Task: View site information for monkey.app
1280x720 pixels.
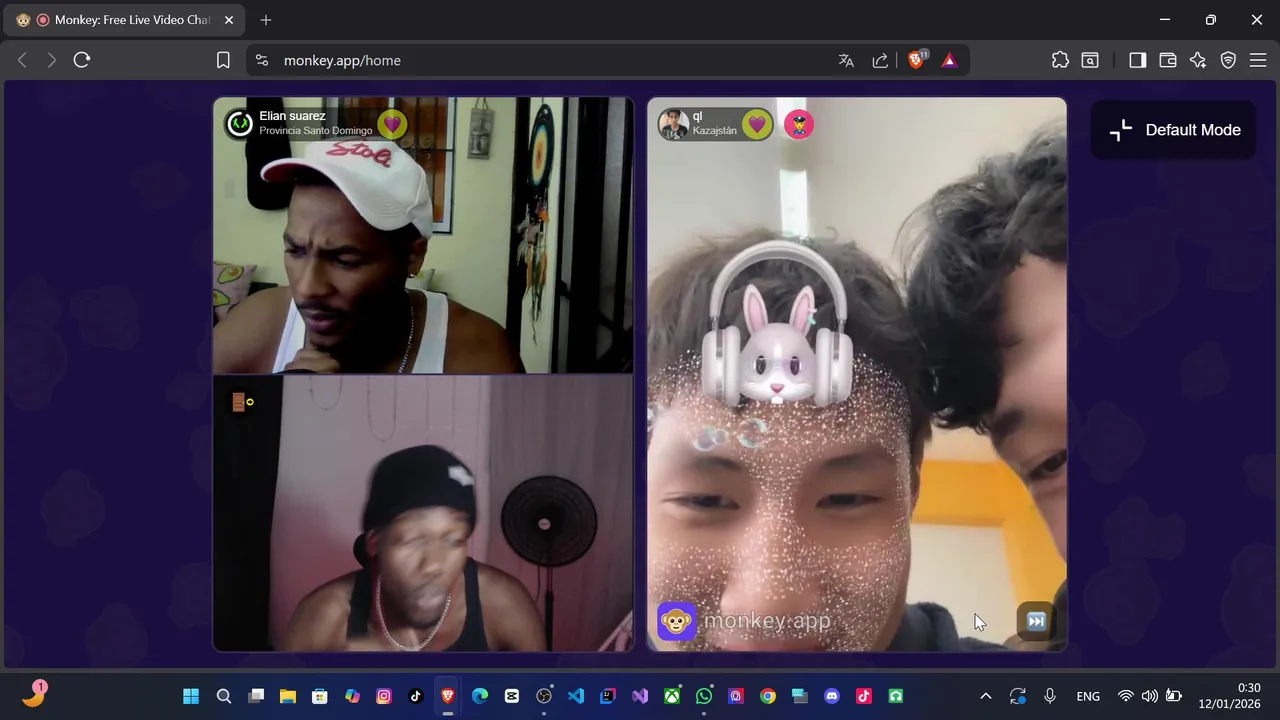Action: click(x=262, y=60)
